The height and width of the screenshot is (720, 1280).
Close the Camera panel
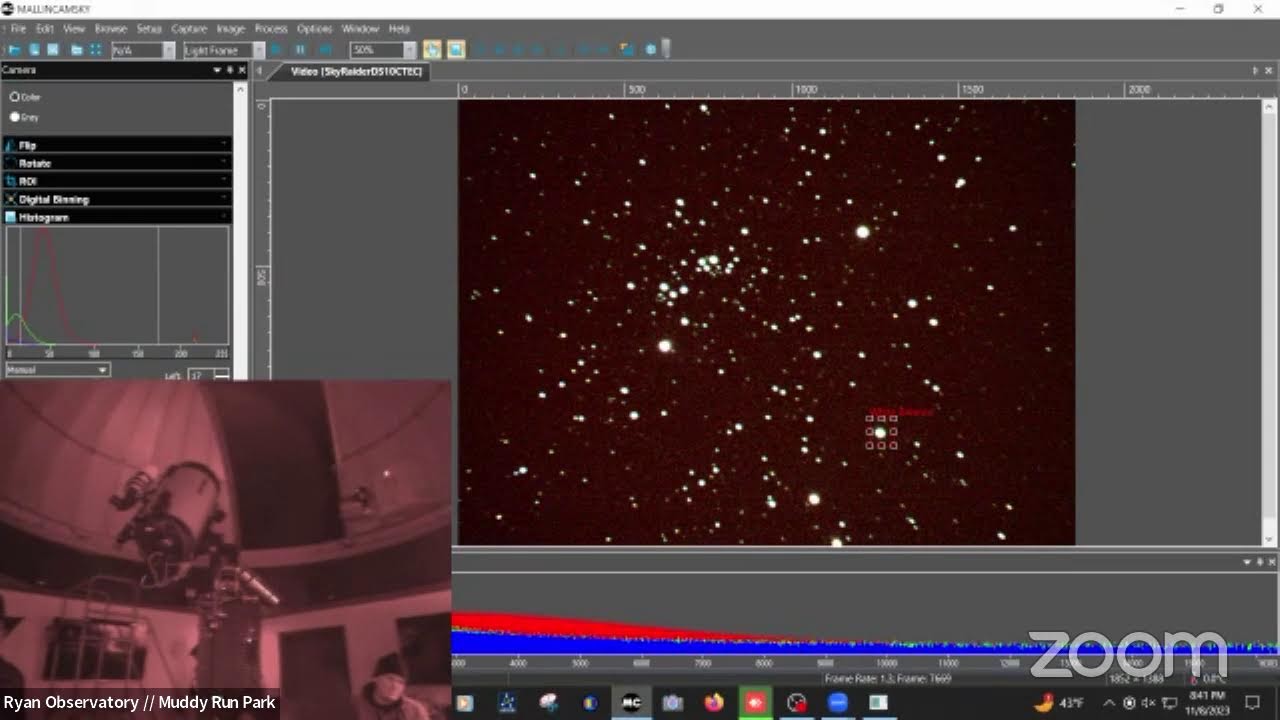[x=241, y=70]
